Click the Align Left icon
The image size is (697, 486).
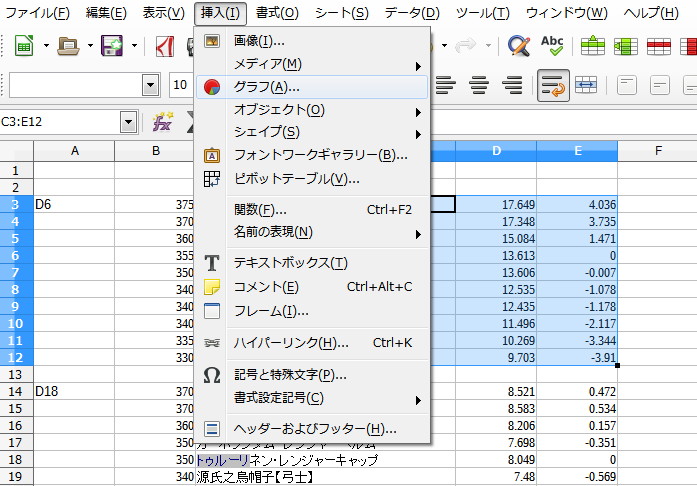pyautogui.click(x=446, y=84)
